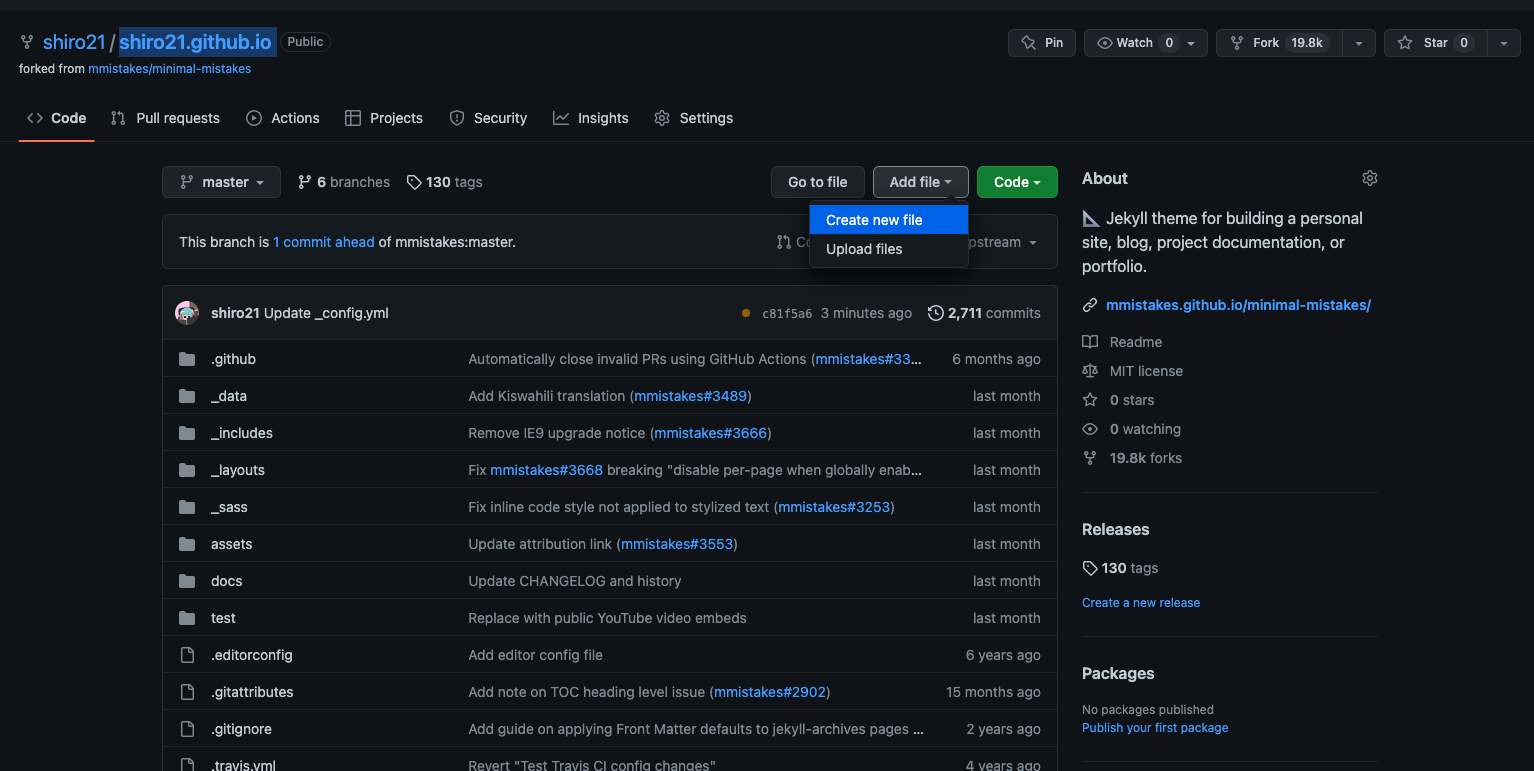Click the test folder icon
This screenshot has width=1534, height=771.
coord(187,618)
